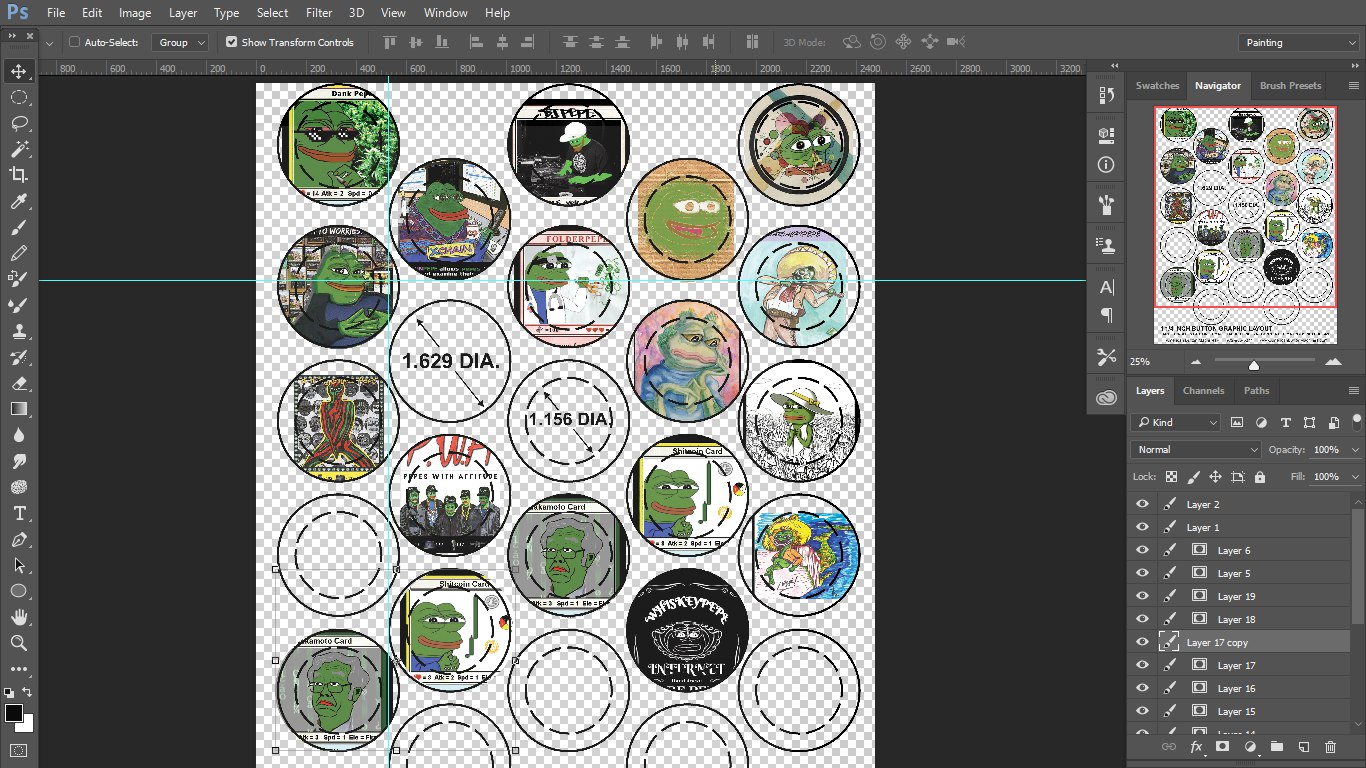Add a layer style with fx icon
Screen dimensions: 1366x768
pyautogui.click(x=1196, y=747)
